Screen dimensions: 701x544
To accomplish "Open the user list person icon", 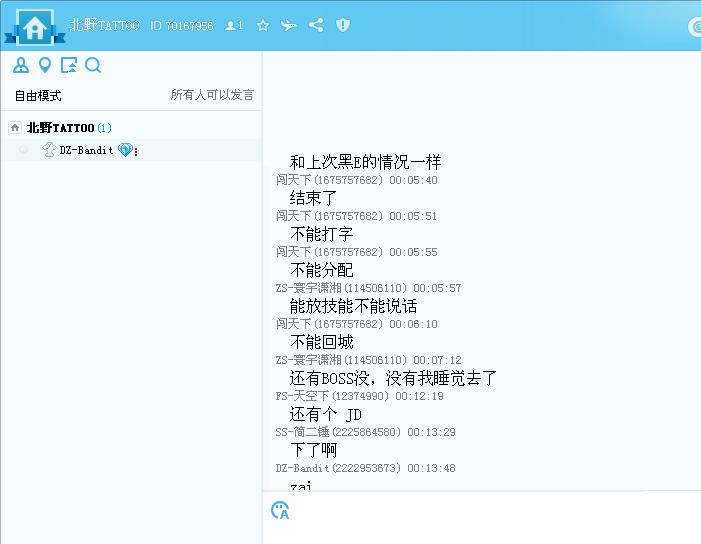I will (21, 65).
